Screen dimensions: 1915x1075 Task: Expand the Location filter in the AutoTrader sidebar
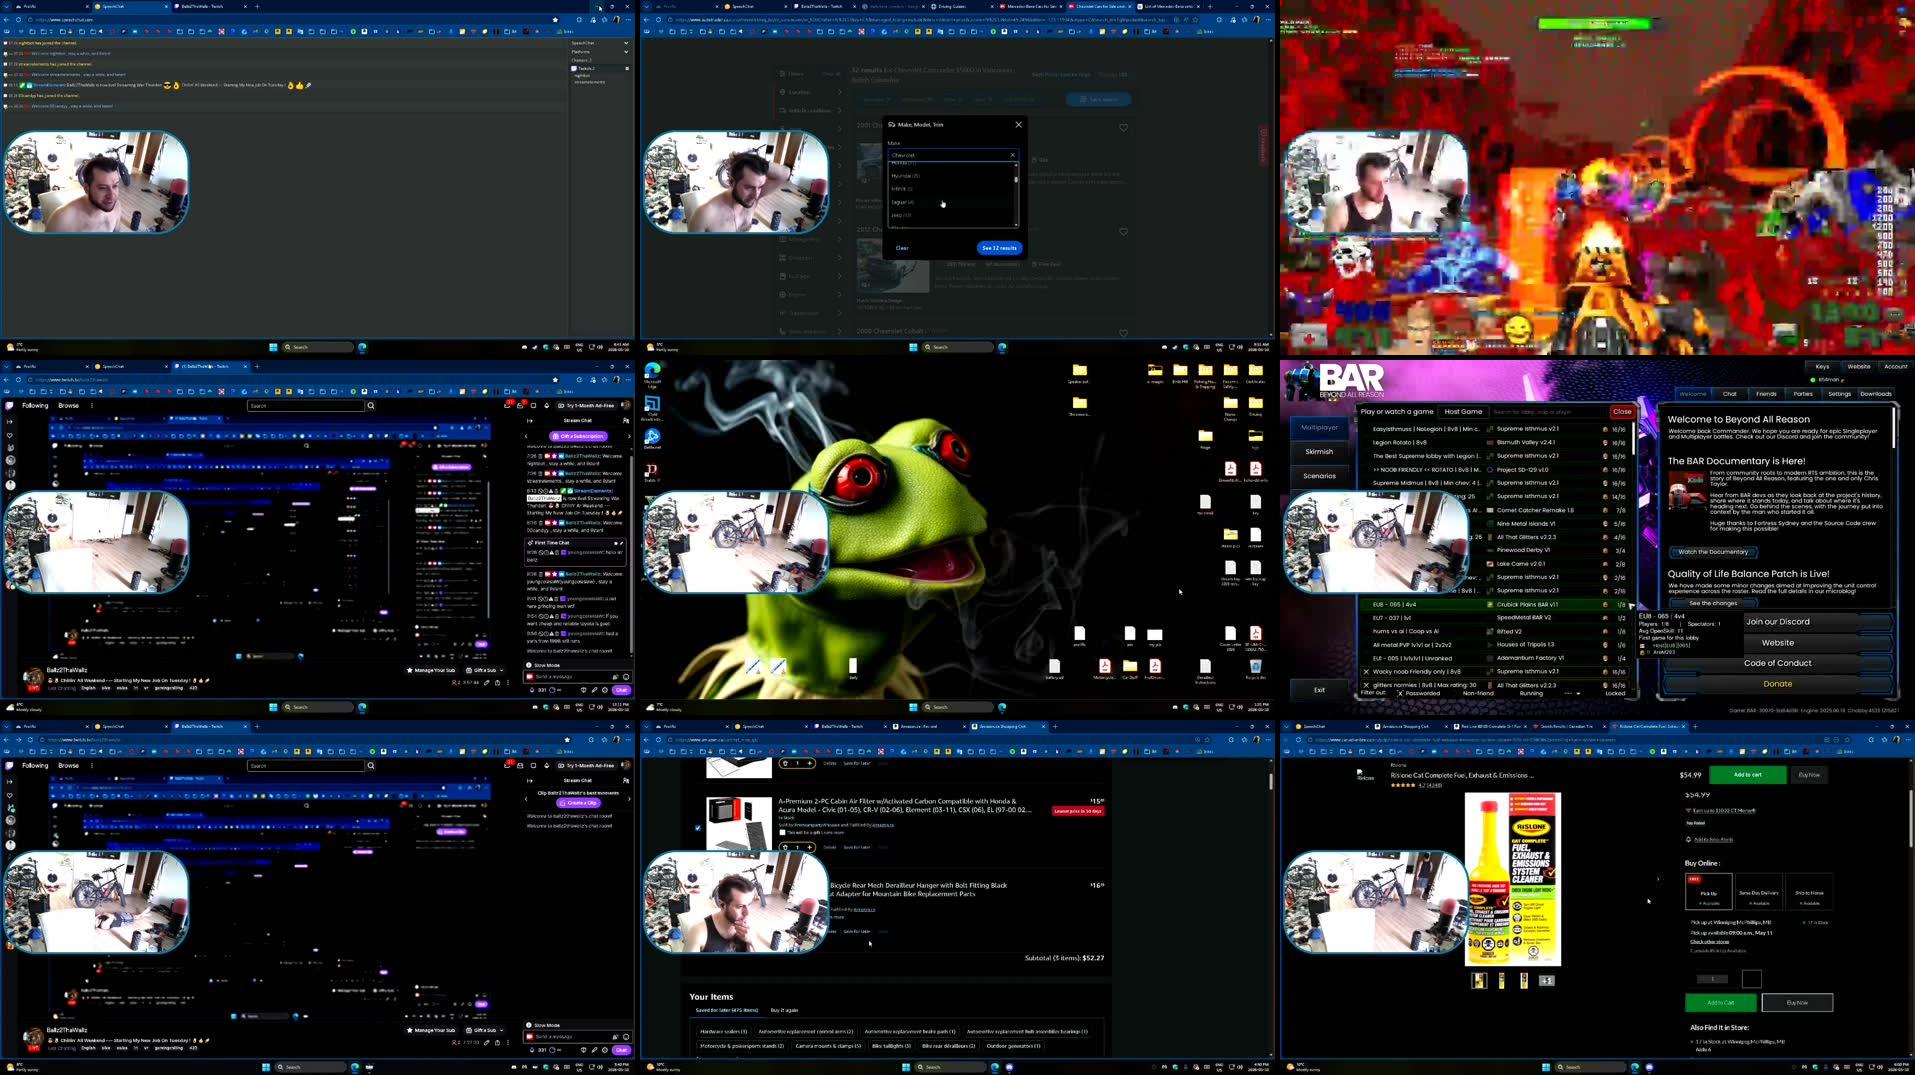[x=812, y=92]
